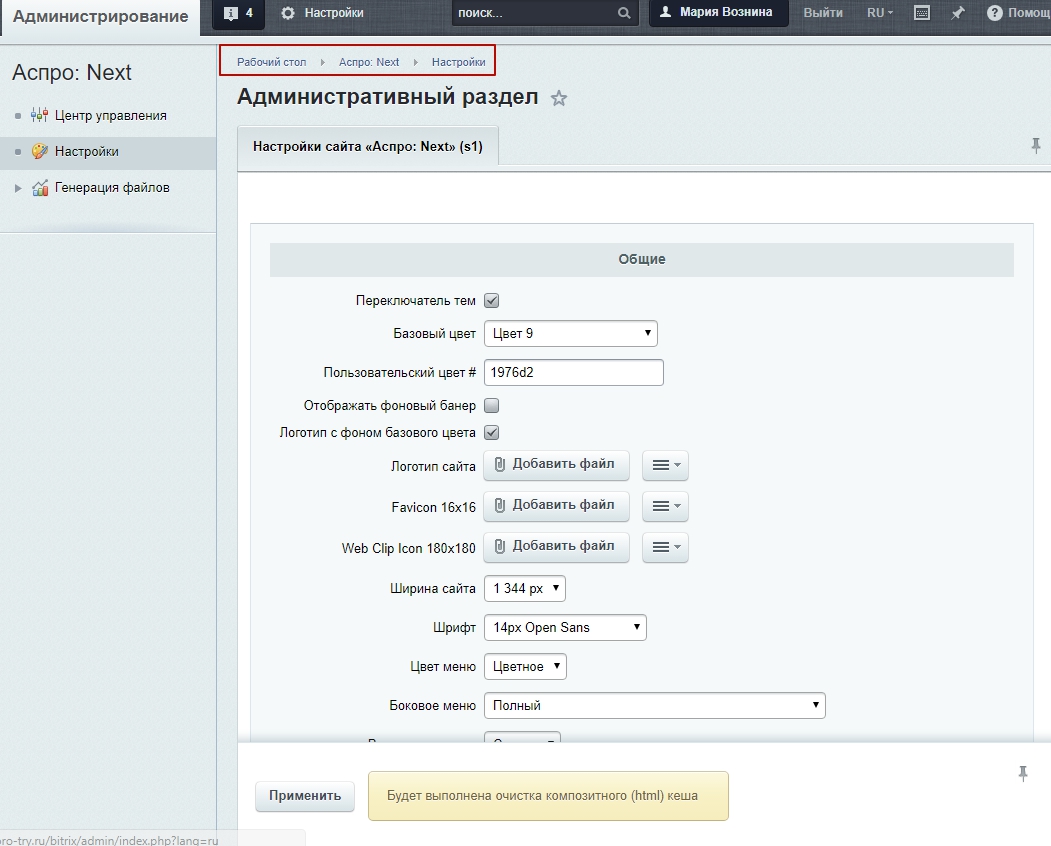The width and height of the screenshot is (1051, 846).
Task: Add page to favorites with the star icon
Action: tap(558, 99)
